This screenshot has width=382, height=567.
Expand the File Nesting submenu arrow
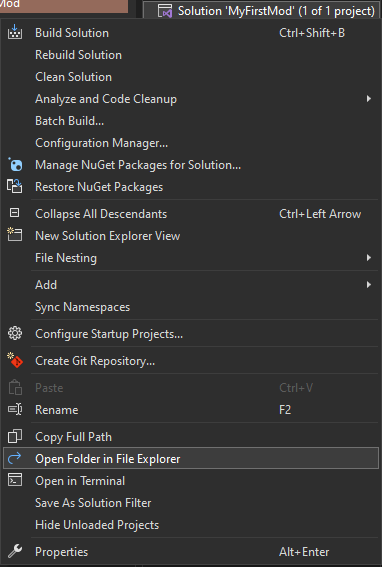[369, 257]
